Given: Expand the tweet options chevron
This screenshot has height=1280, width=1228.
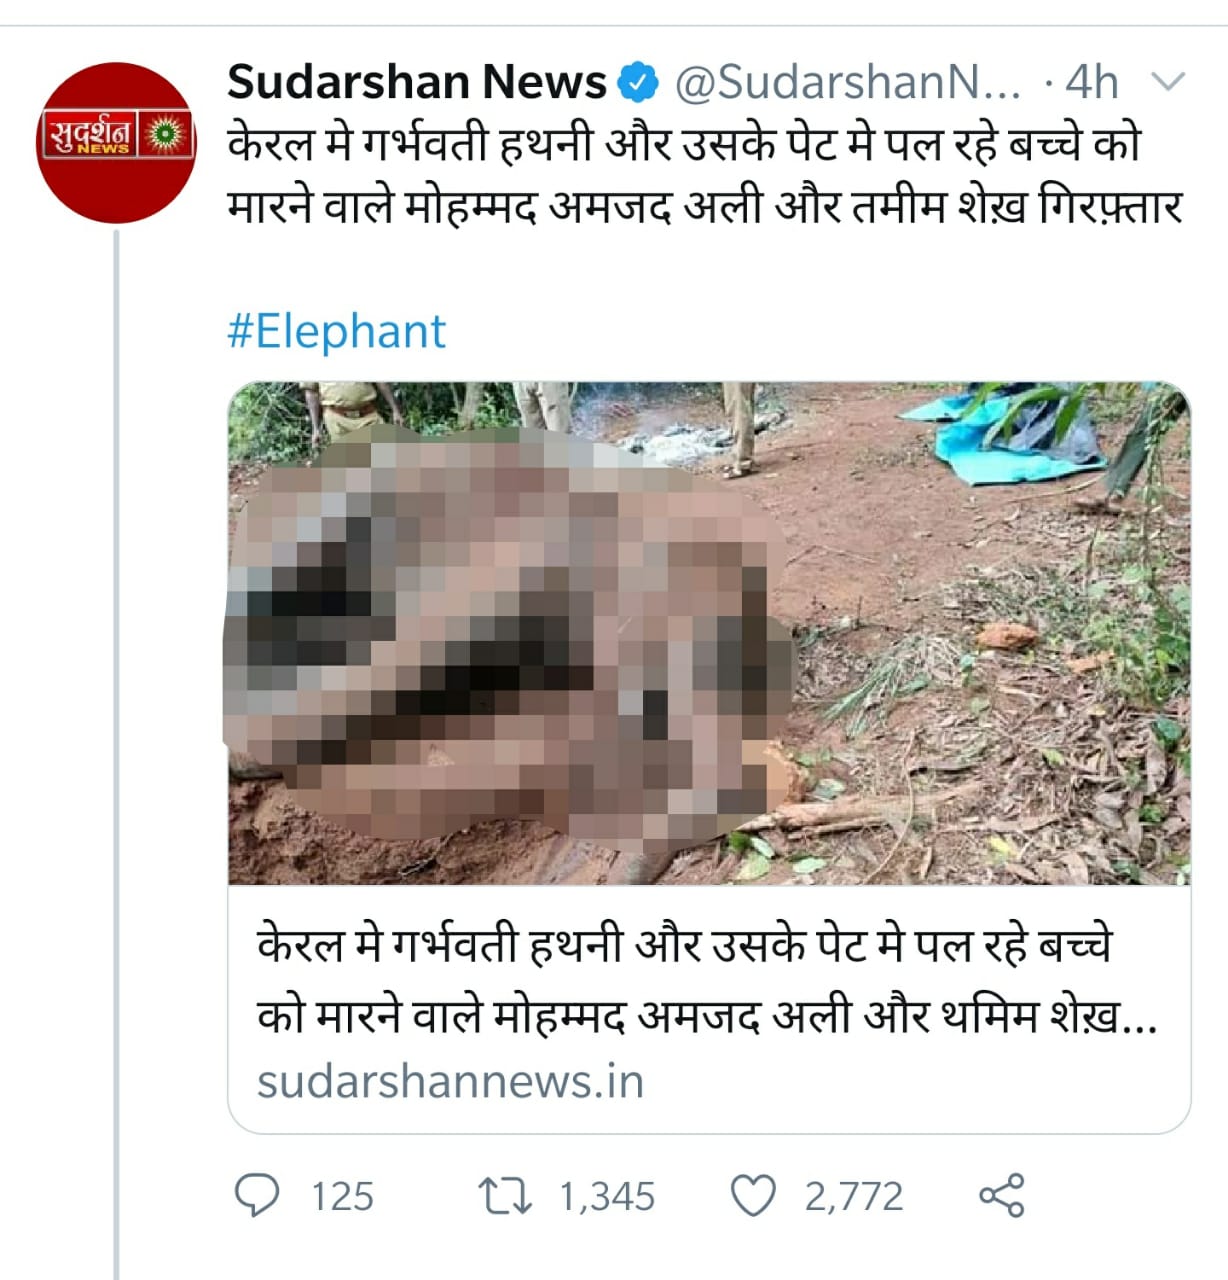Looking at the screenshot, I should pos(1168,81).
